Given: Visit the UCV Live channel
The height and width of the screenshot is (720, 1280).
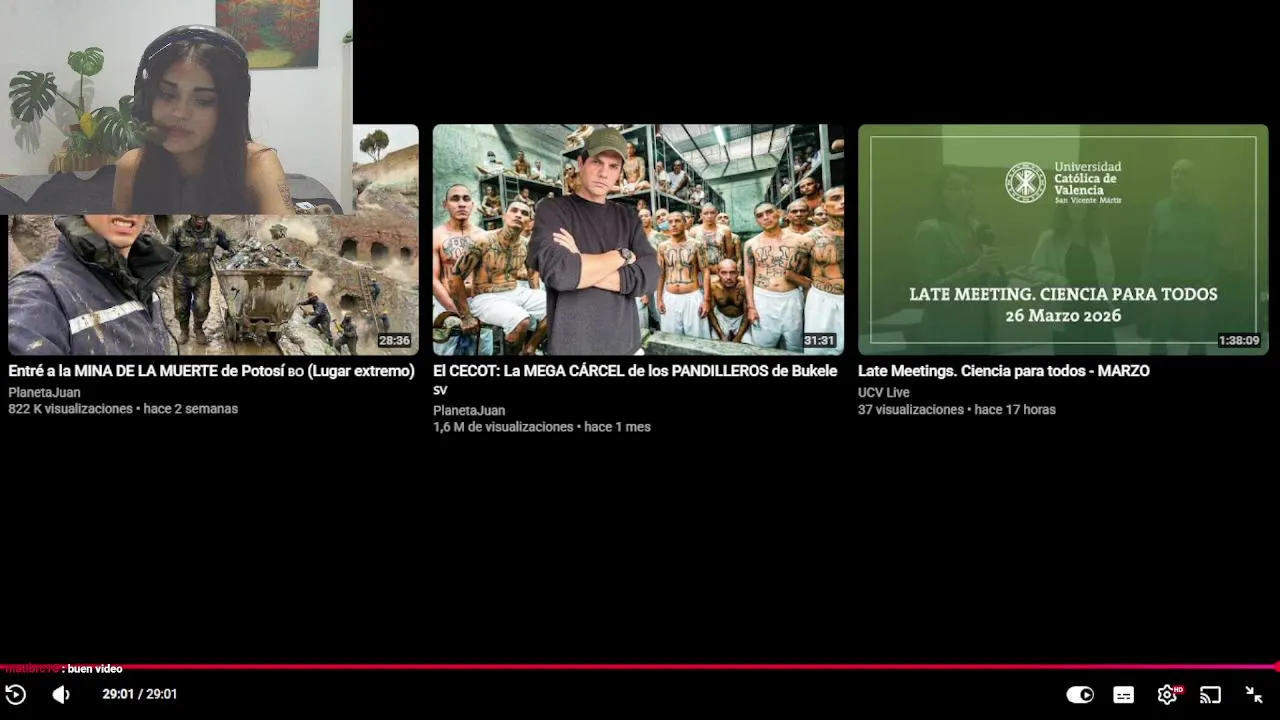Looking at the screenshot, I should click(x=884, y=393).
